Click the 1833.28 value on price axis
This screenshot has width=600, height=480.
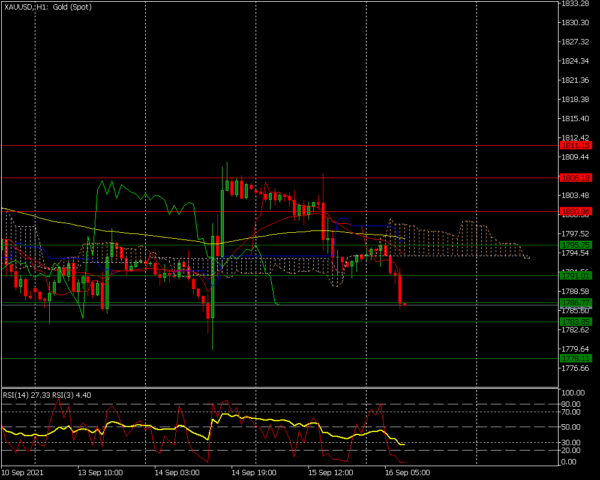tap(575, 3)
